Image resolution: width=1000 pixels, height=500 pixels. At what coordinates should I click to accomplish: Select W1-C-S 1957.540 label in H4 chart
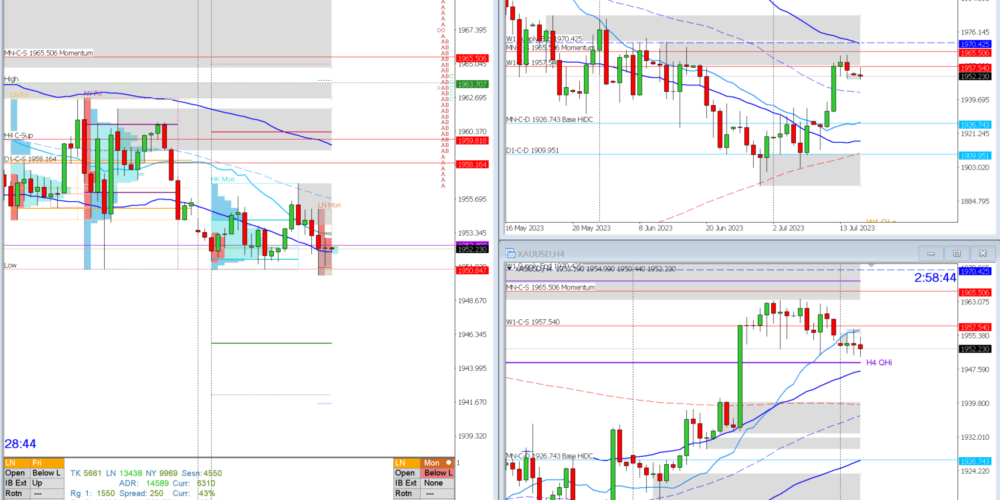pyautogui.click(x=533, y=322)
